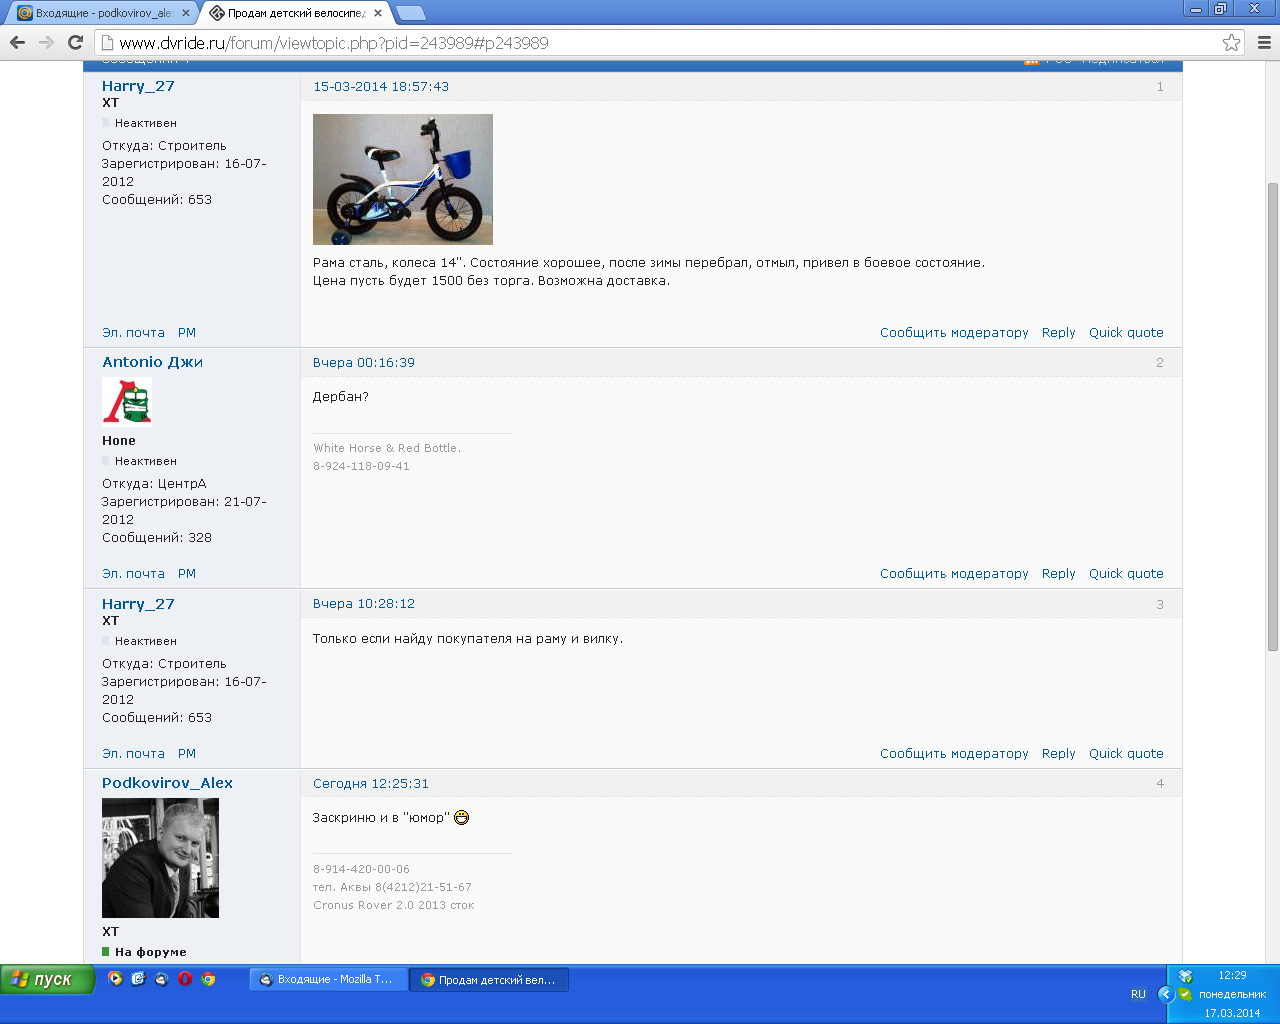Reload the page with the refresh icon
The height and width of the screenshot is (1024, 1280).
click(75, 42)
